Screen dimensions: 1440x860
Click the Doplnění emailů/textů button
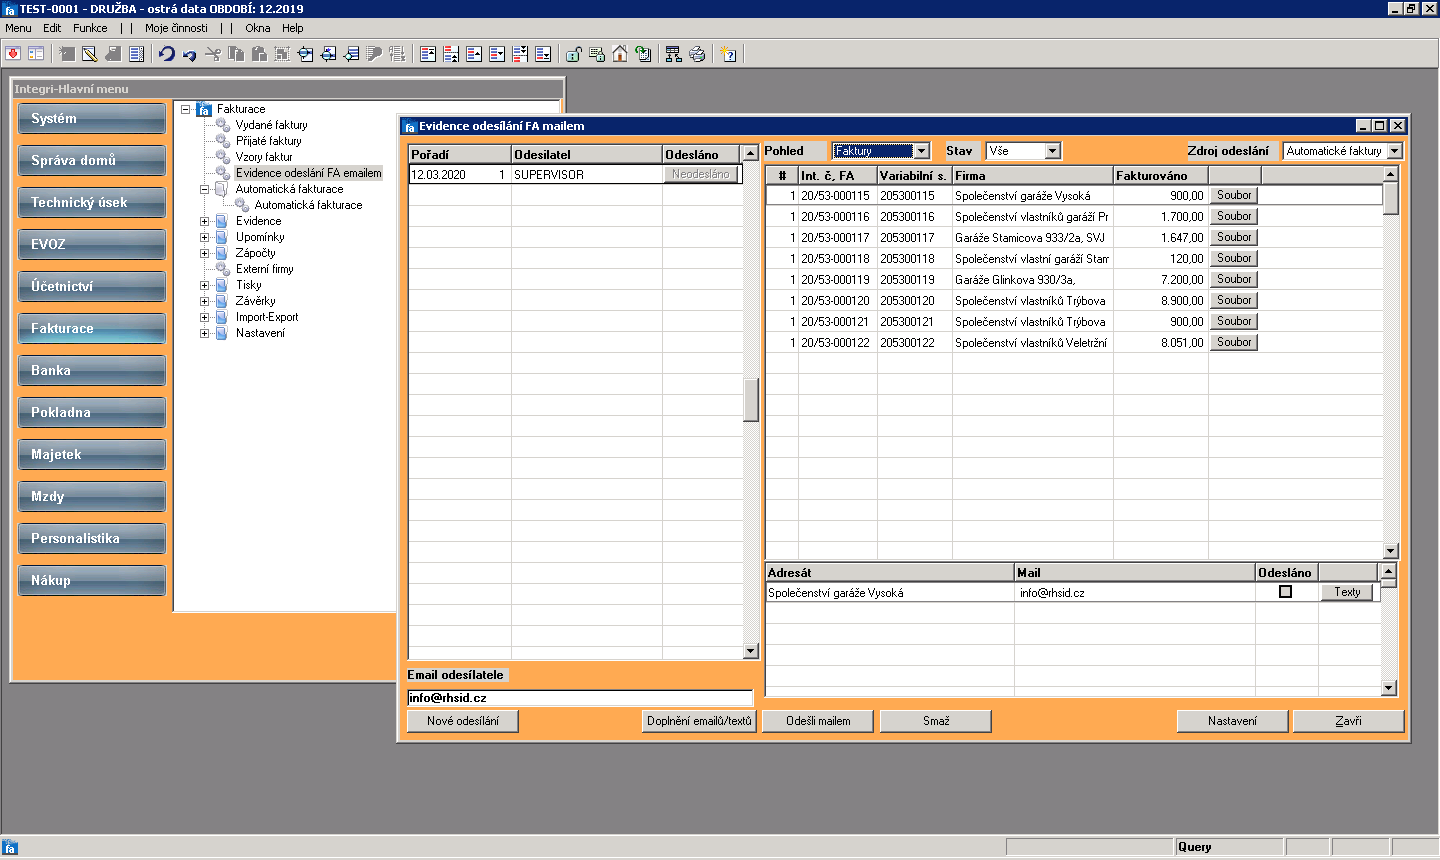tap(699, 721)
